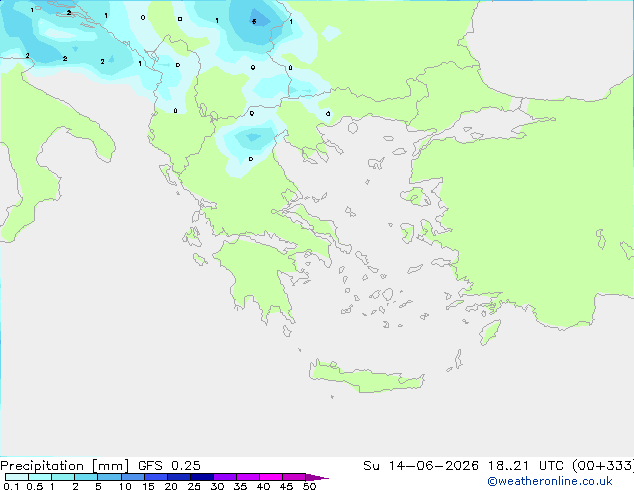Select the 20–25 mm legend swatch

(x=178, y=477)
